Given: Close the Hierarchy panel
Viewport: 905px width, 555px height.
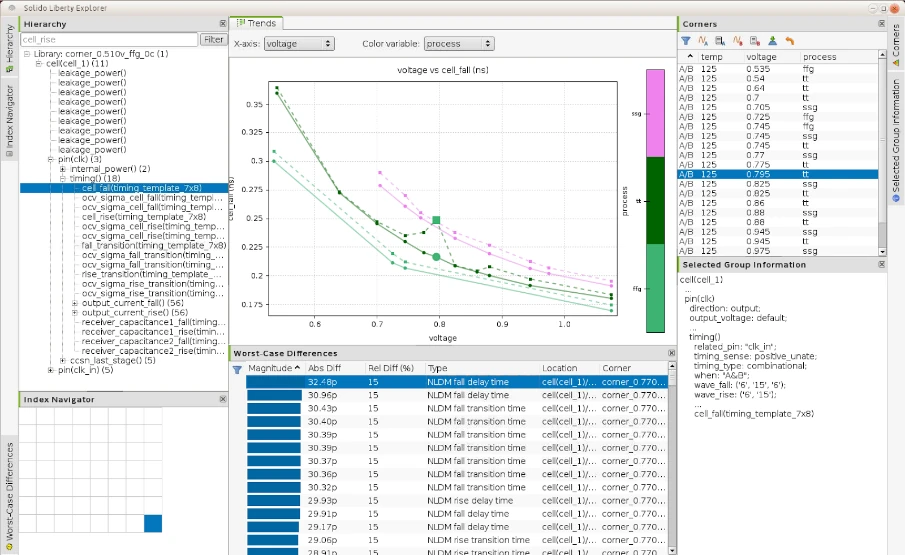Looking at the screenshot, I should (223, 24).
